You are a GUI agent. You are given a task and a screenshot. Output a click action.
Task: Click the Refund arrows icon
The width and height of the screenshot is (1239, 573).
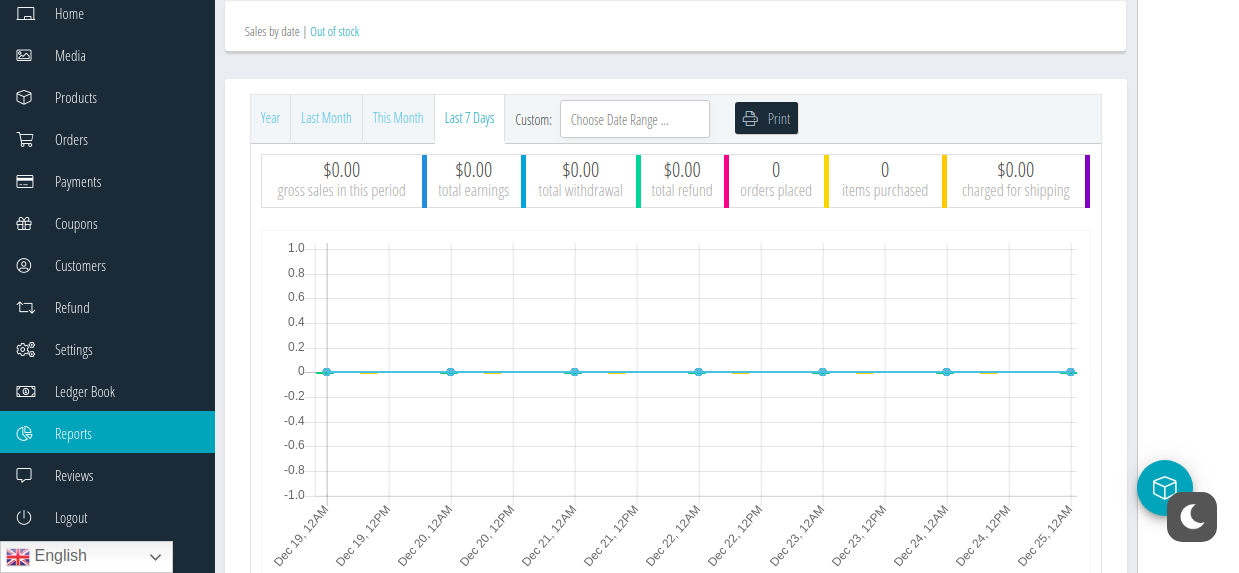[25, 308]
